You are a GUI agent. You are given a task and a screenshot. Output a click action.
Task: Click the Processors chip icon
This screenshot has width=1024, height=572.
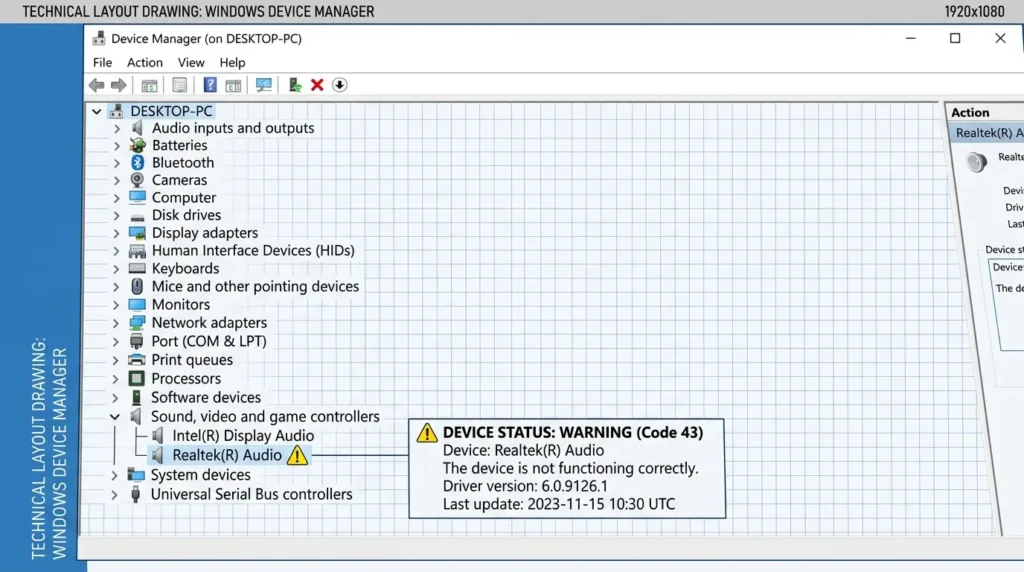[136, 378]
